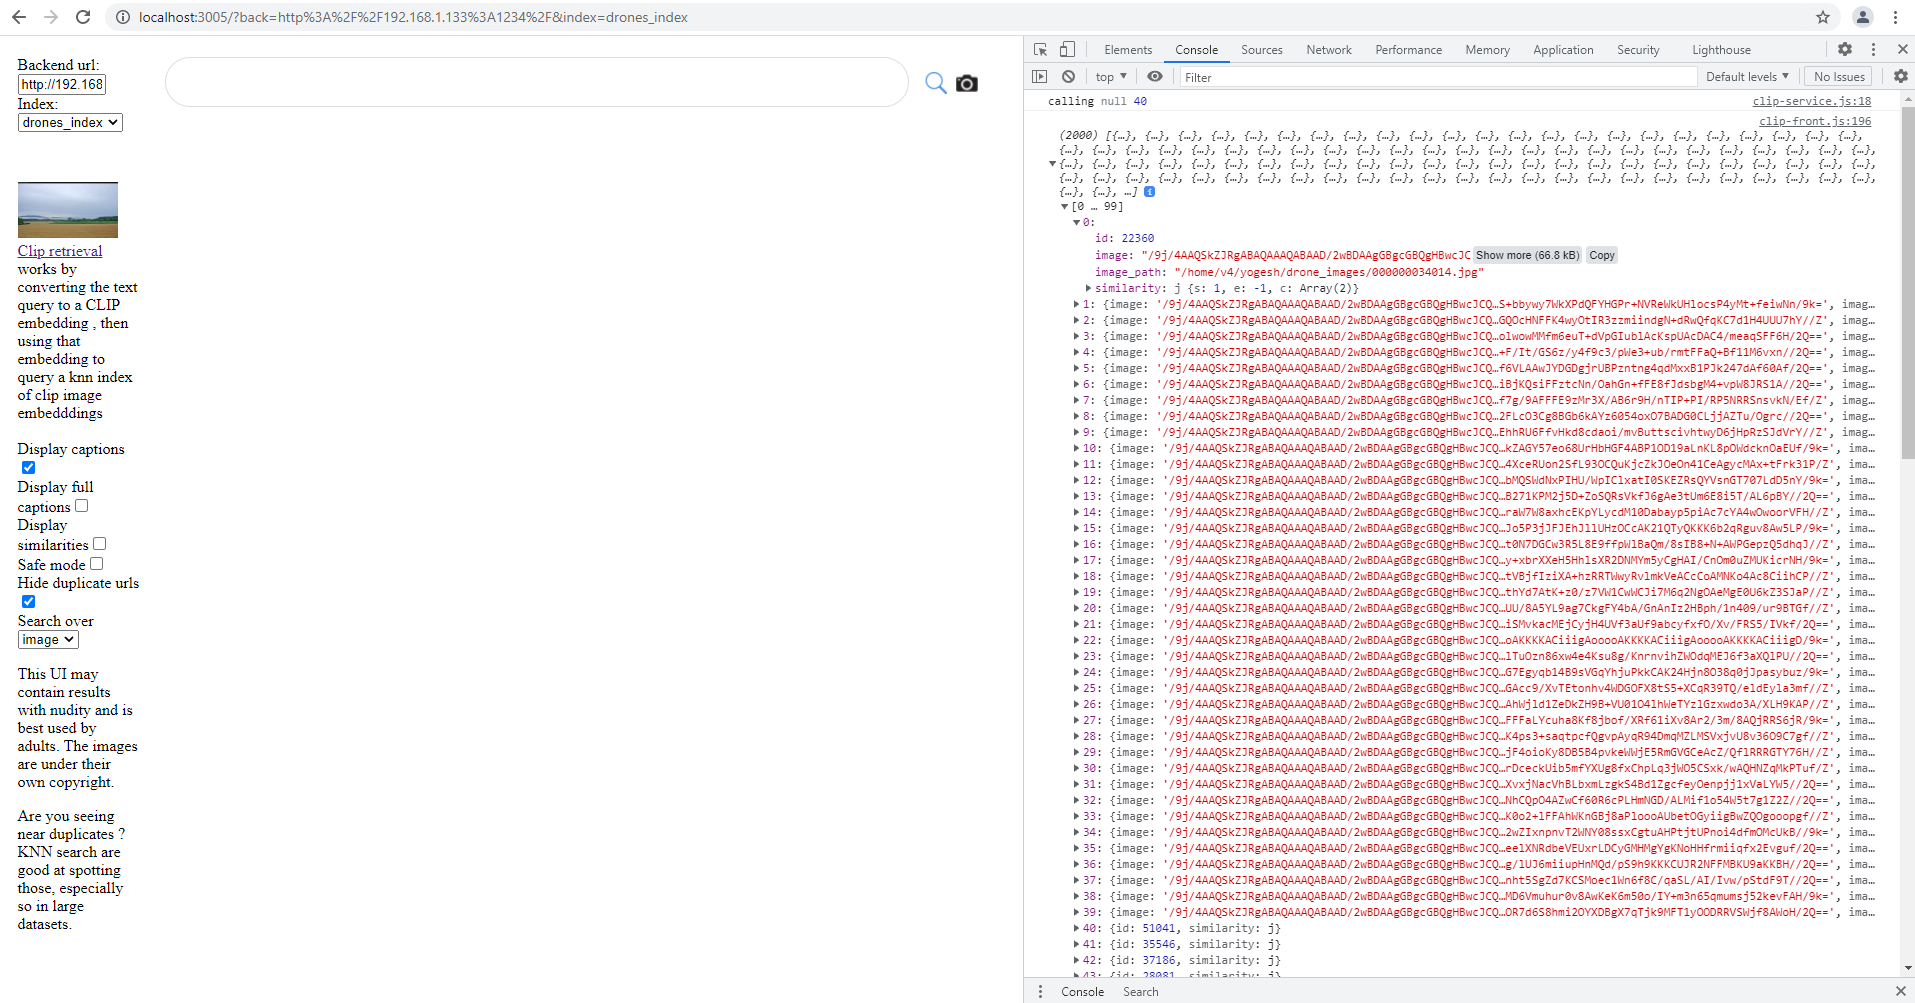Enable Safe mode
The image size is (1915, 1003).
point(96,563)
